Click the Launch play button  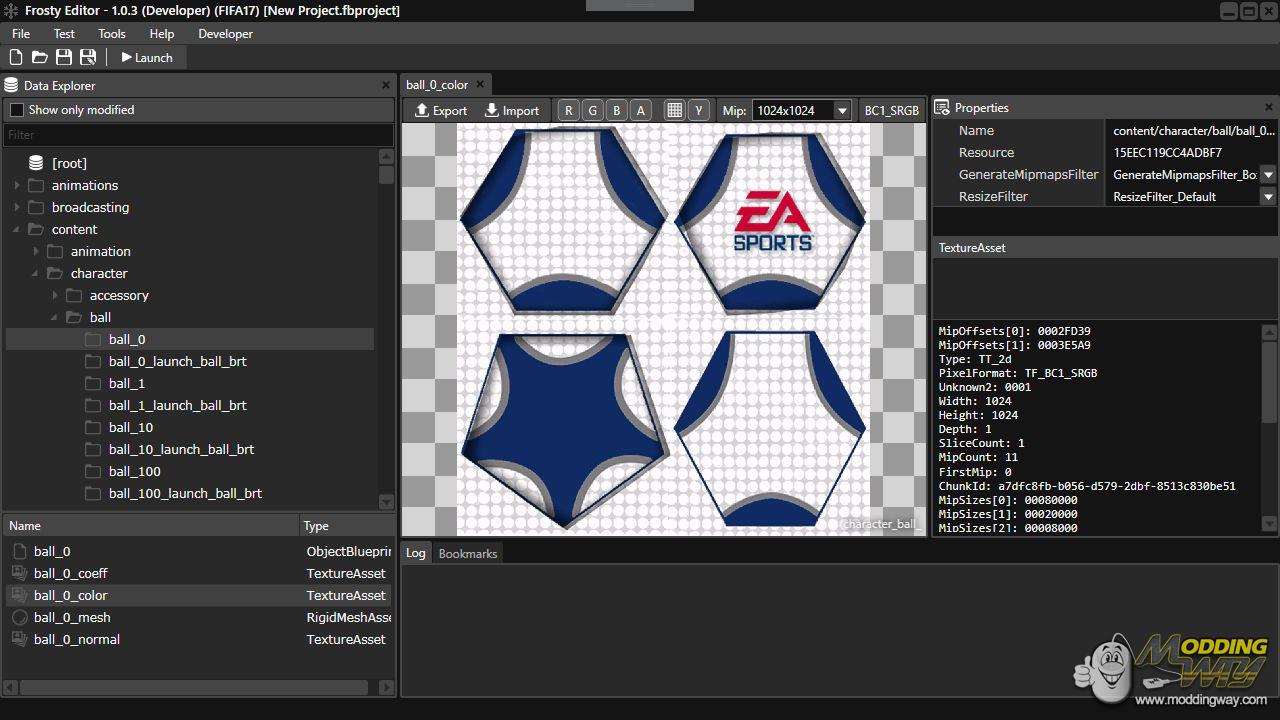click(x=147, y=58)
